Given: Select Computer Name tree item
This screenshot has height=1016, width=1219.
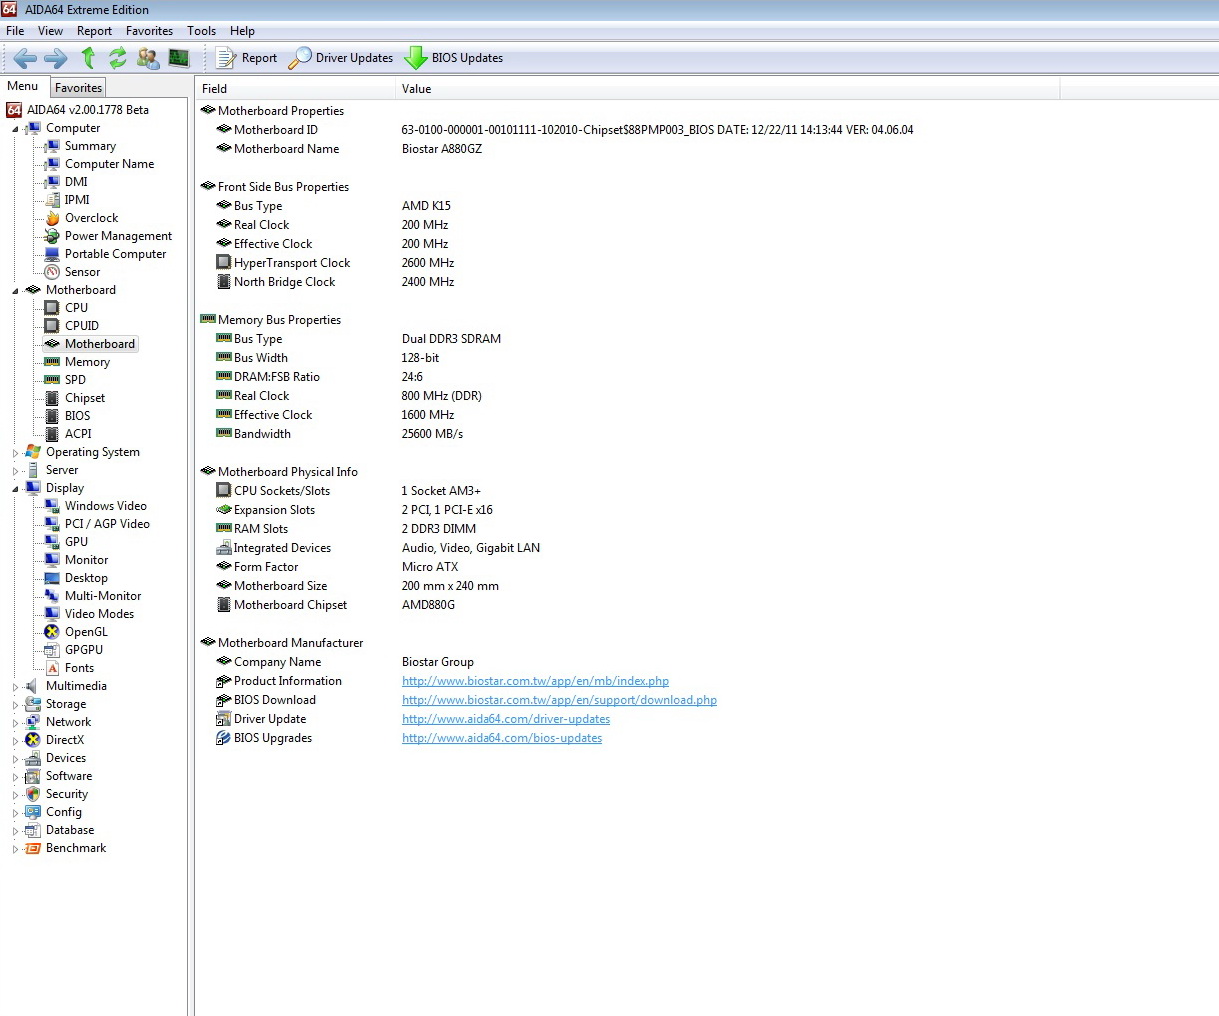Looking at the screenshot, I should pos(109,164).
